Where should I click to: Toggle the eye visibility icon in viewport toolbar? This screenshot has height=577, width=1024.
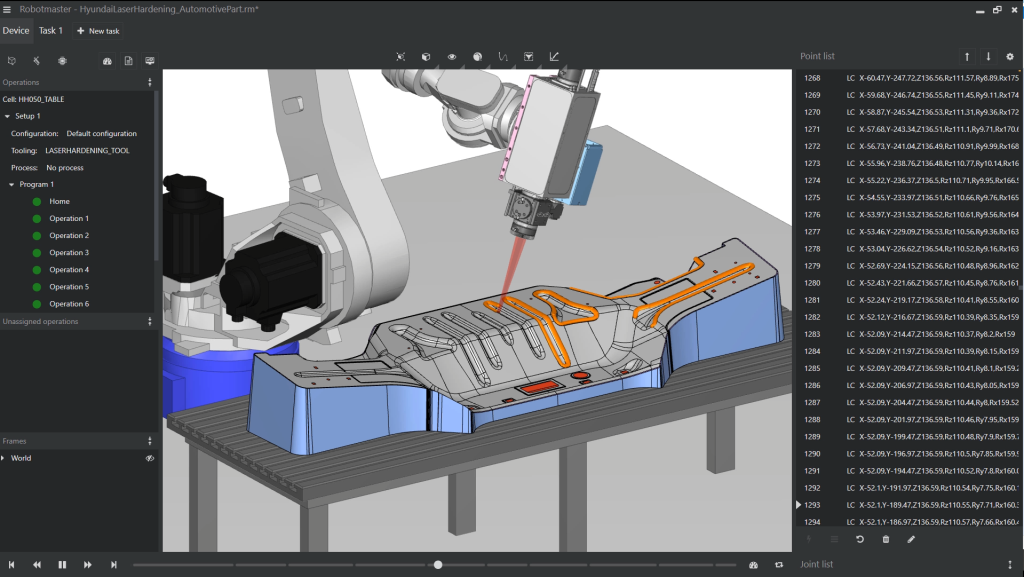451,57
